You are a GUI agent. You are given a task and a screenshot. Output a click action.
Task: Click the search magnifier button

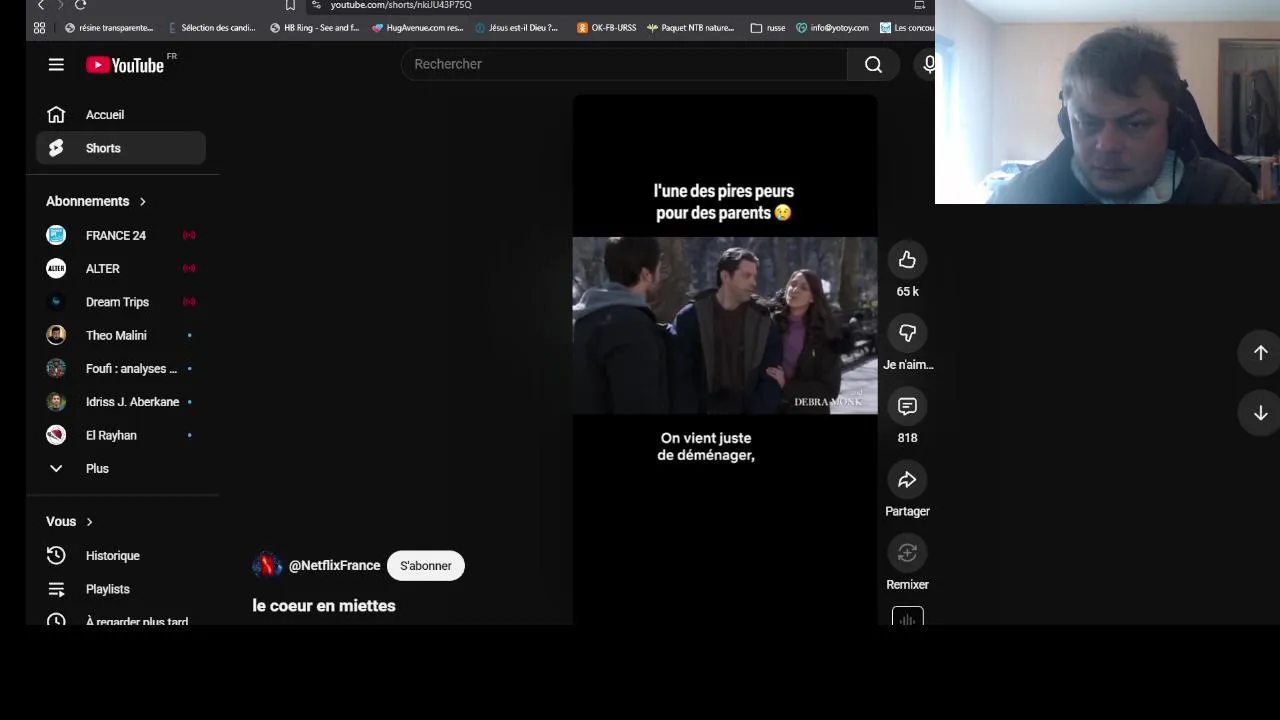click(873, 64)
